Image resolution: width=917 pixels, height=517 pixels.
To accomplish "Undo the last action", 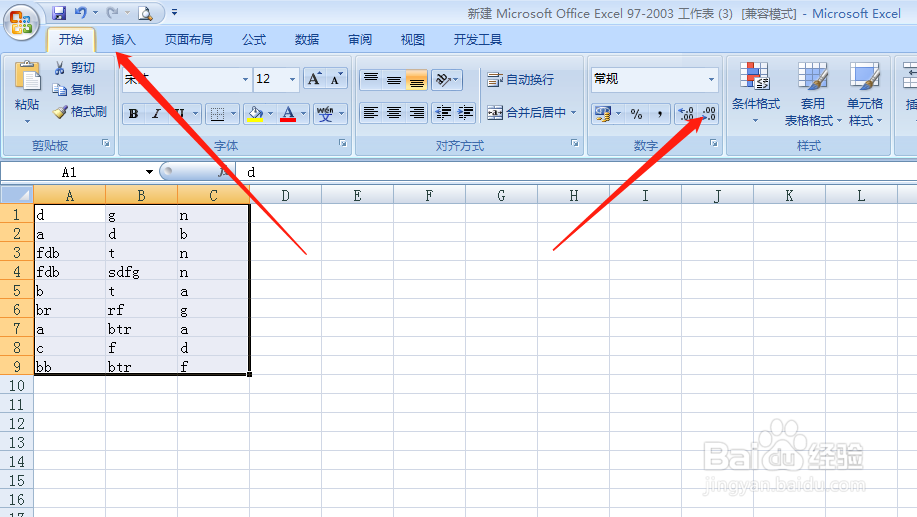I will coord(81,12).
